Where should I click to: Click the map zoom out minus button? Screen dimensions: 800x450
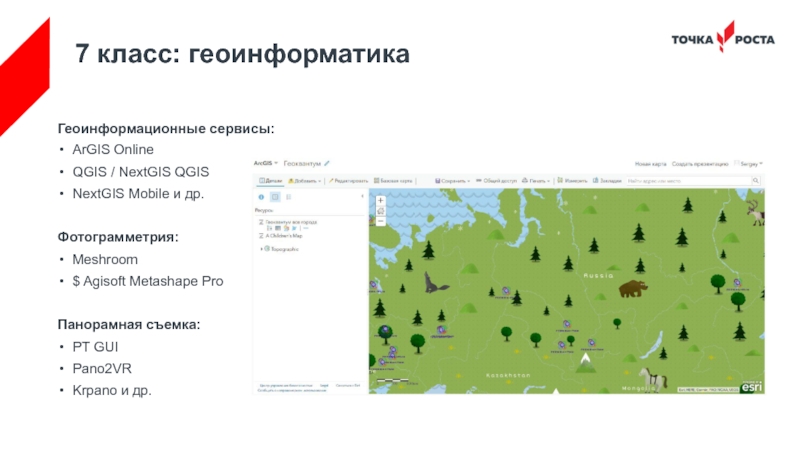click(380, 221)
